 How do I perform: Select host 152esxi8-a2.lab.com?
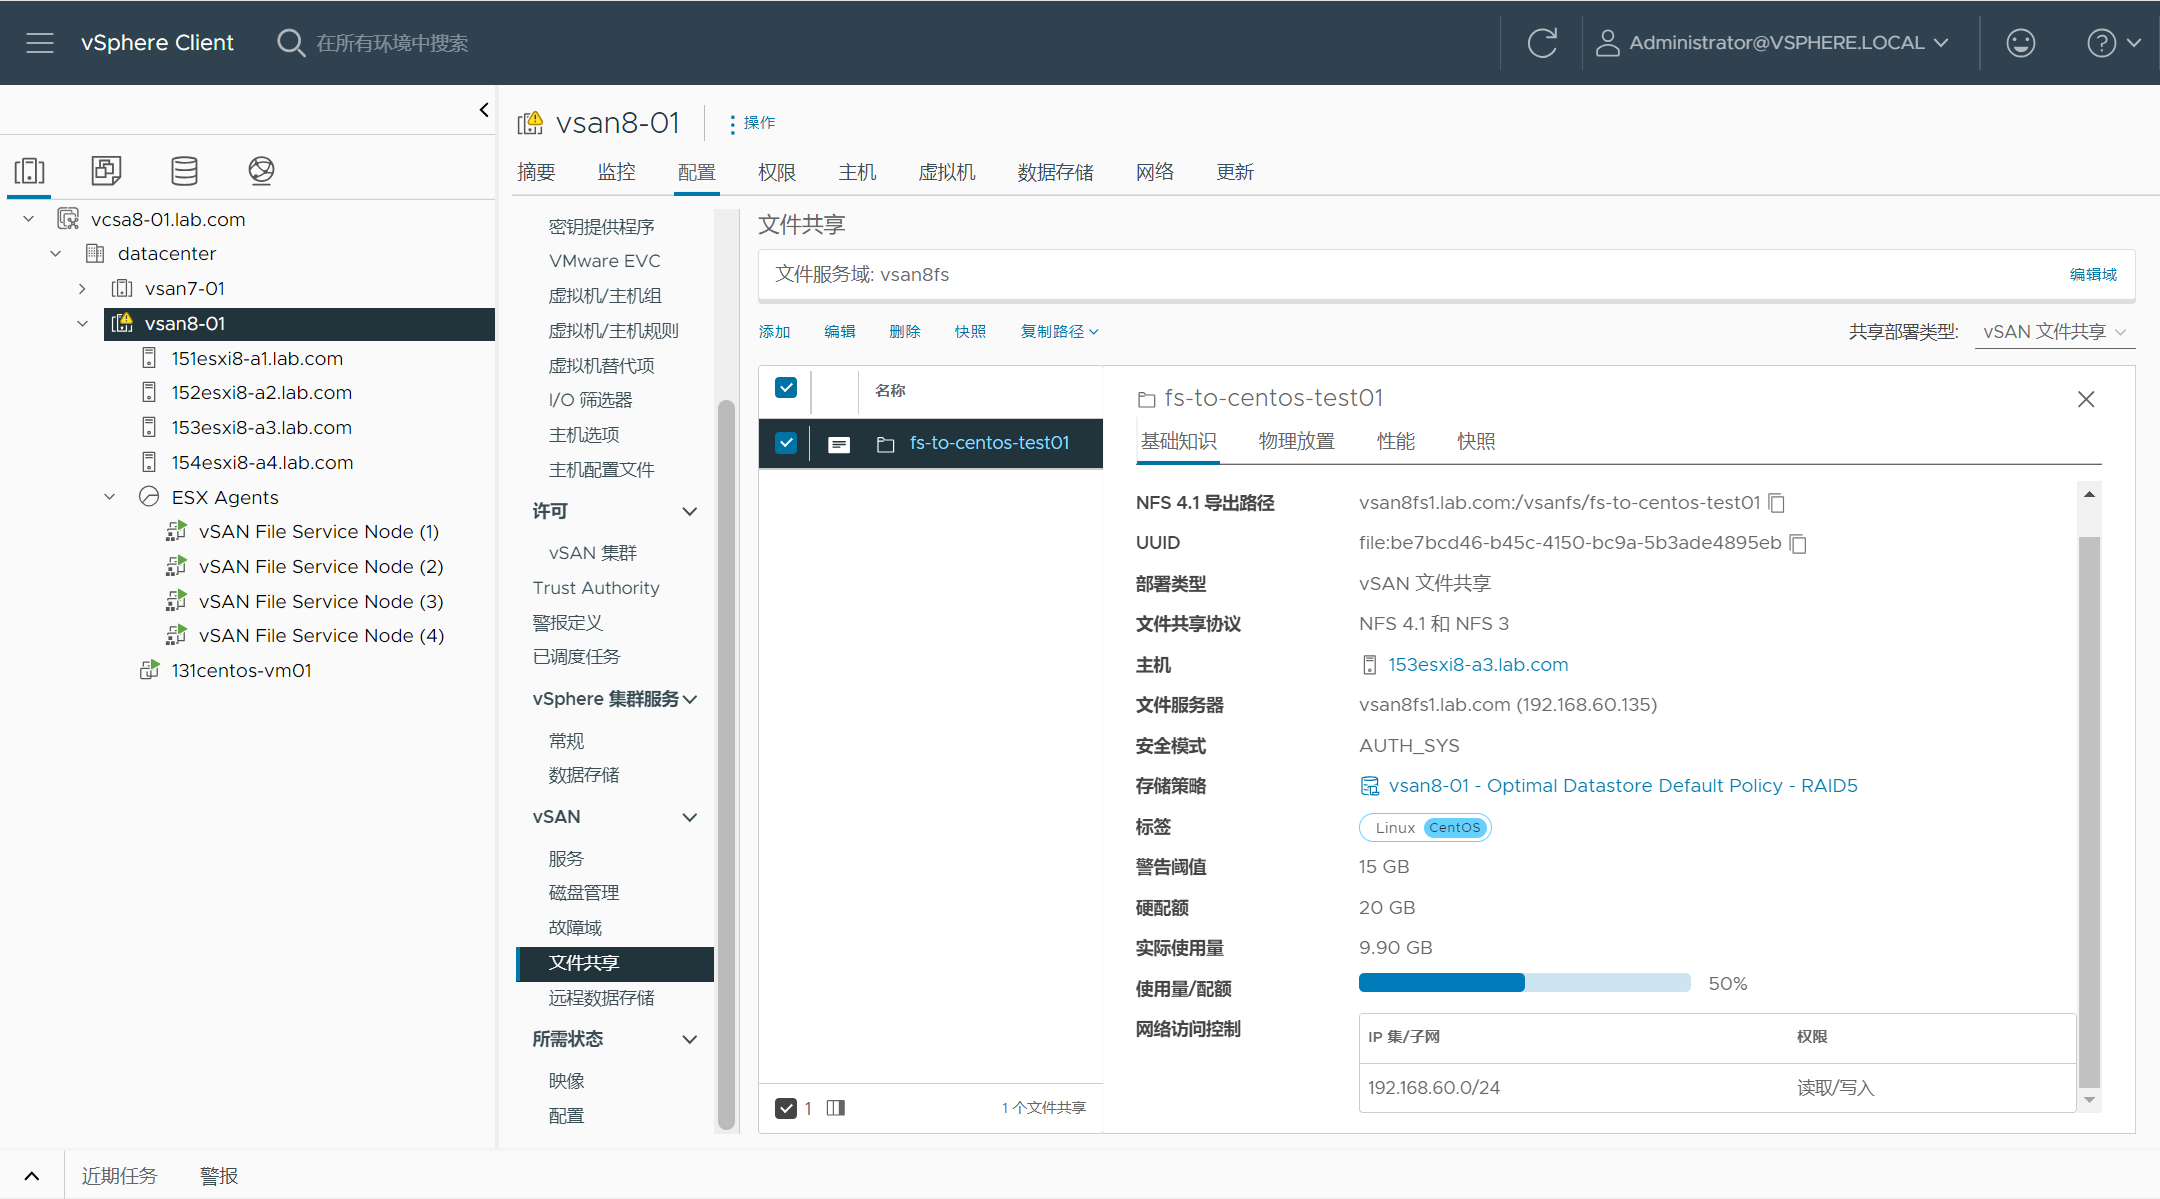(x=261, y=393)
